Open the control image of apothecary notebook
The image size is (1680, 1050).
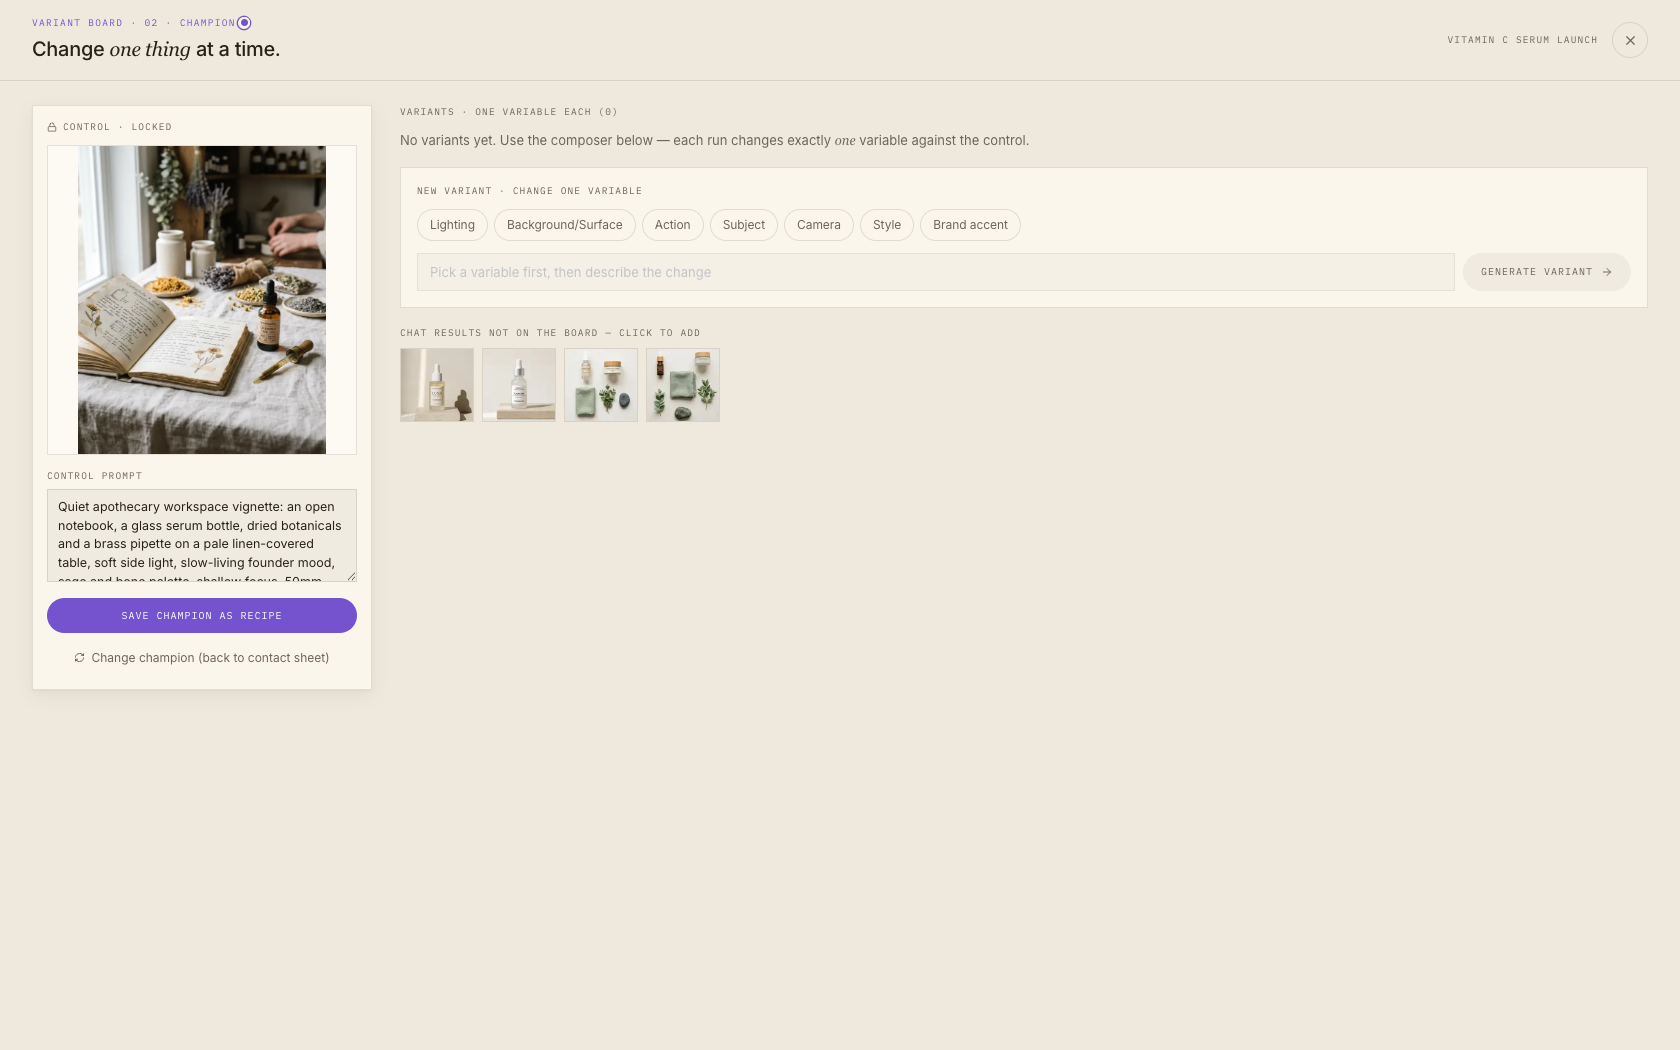202,300
